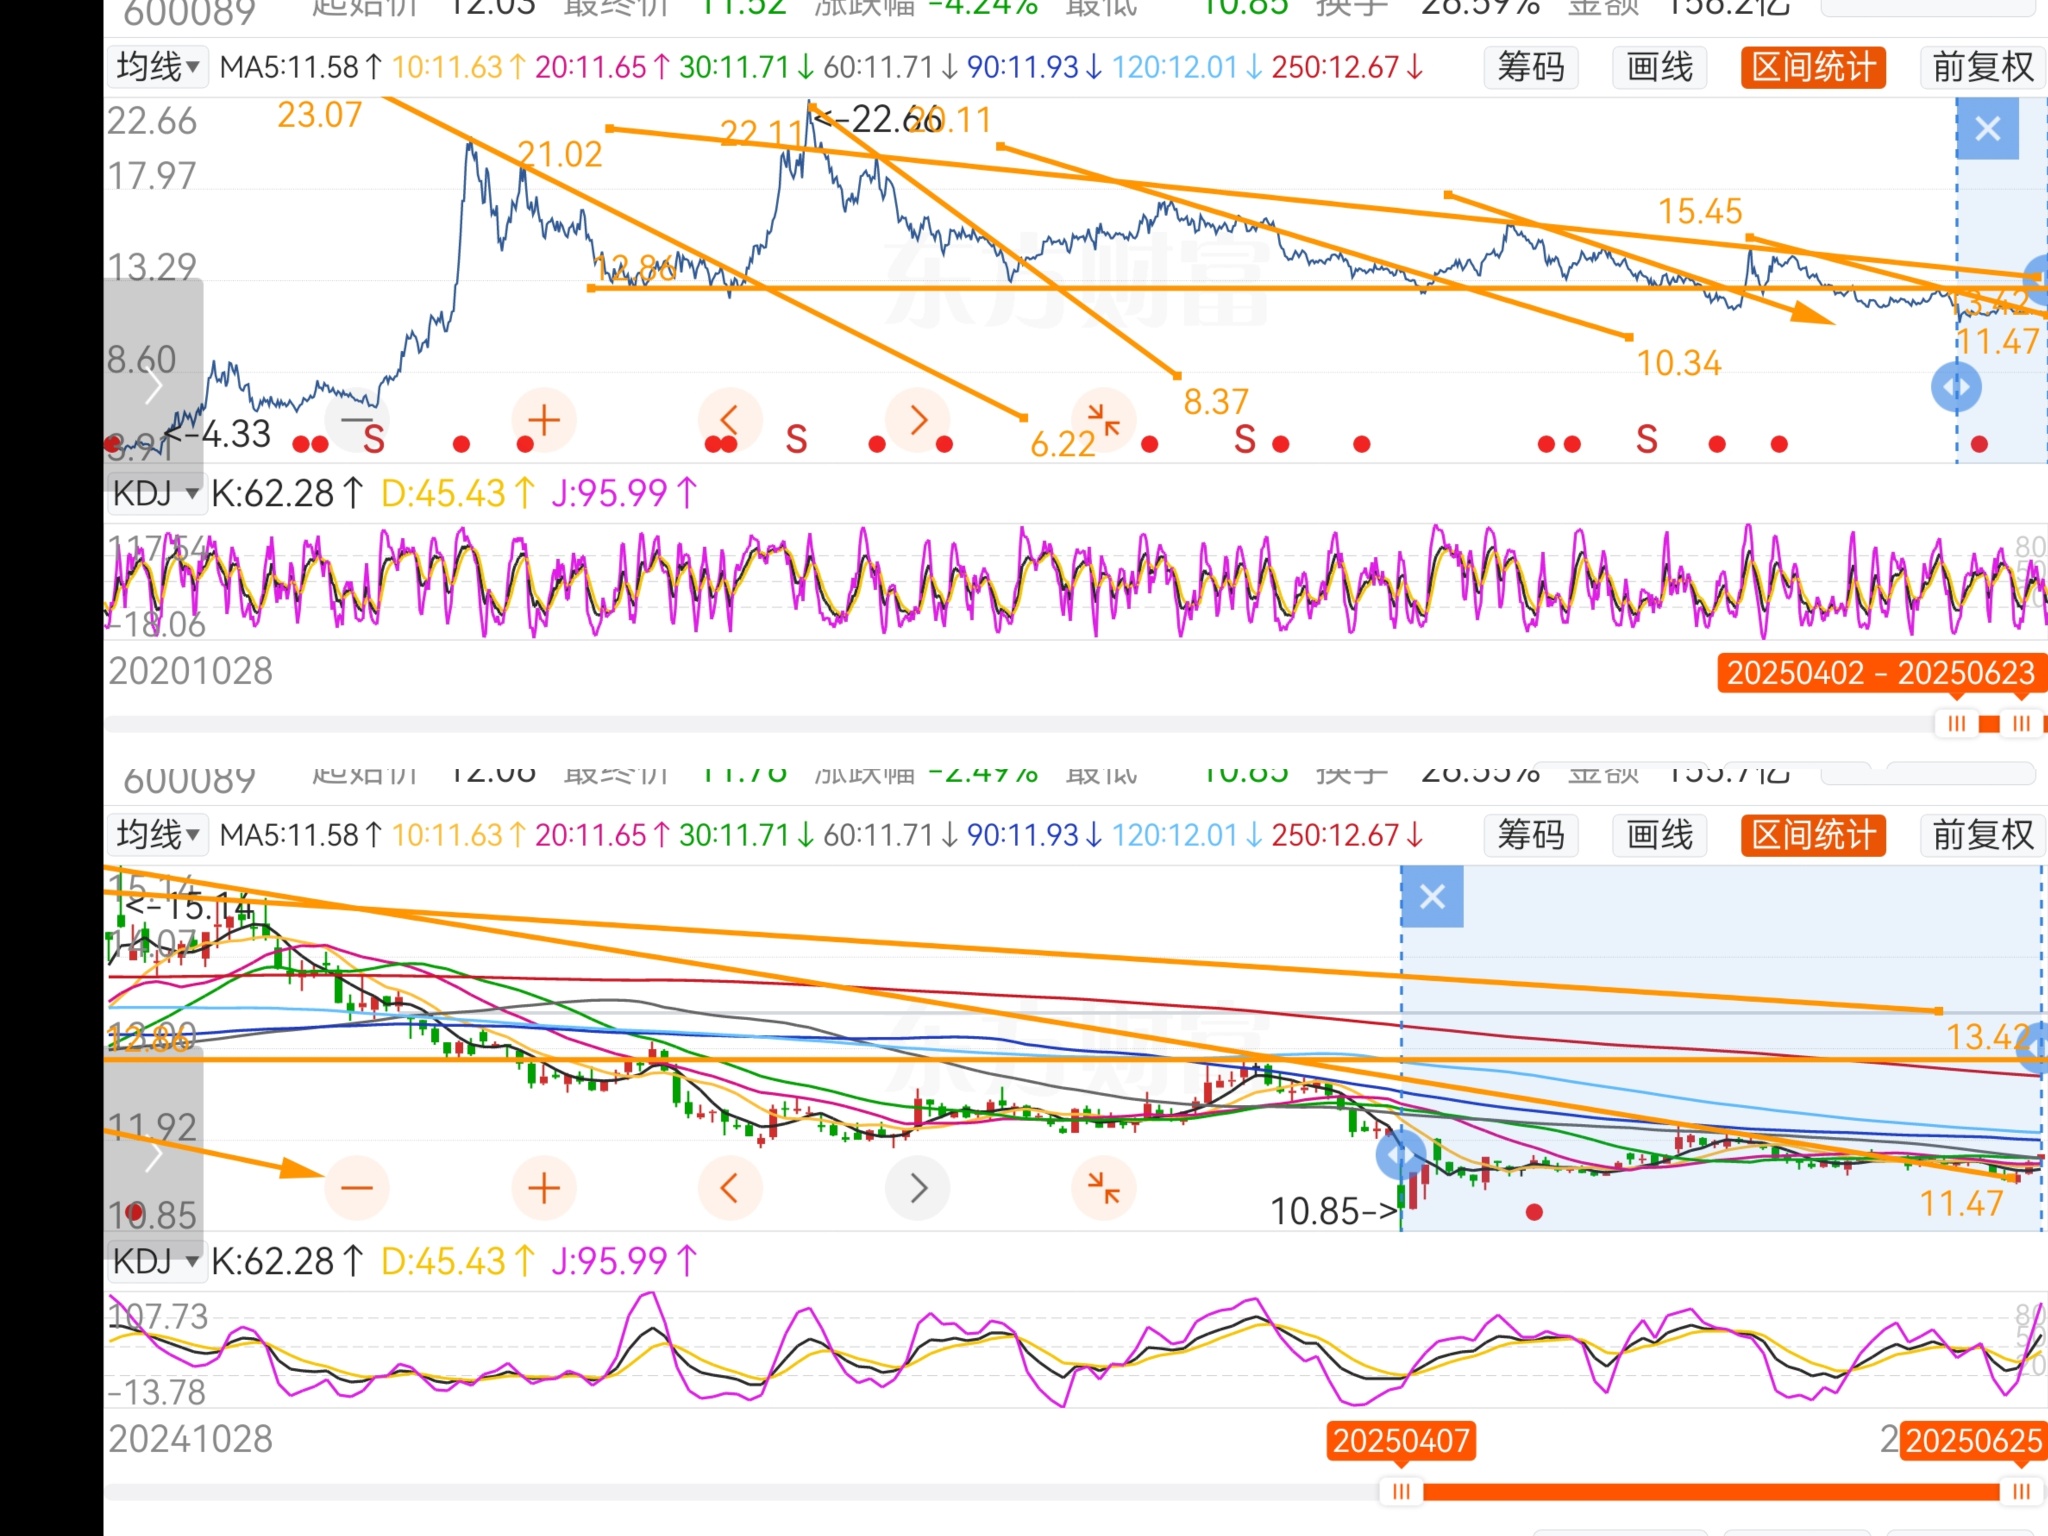This screenshot has width=2048, height=1536.
Task: Open 画线 drawing tool in upper chart
Action: point(1660,67)
